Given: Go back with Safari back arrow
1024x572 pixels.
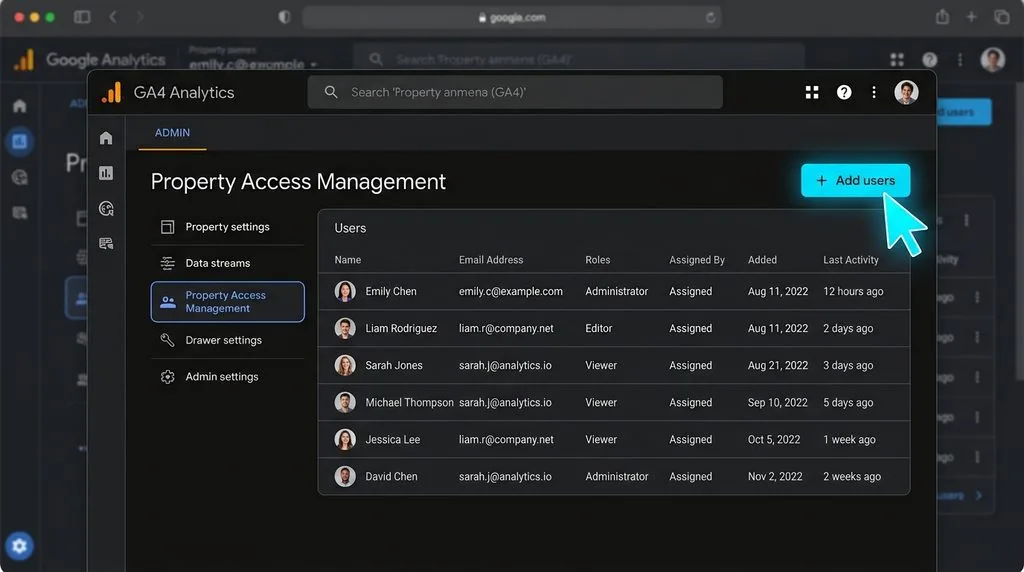Looking at the screenshot, I should [x=113, y=17].
